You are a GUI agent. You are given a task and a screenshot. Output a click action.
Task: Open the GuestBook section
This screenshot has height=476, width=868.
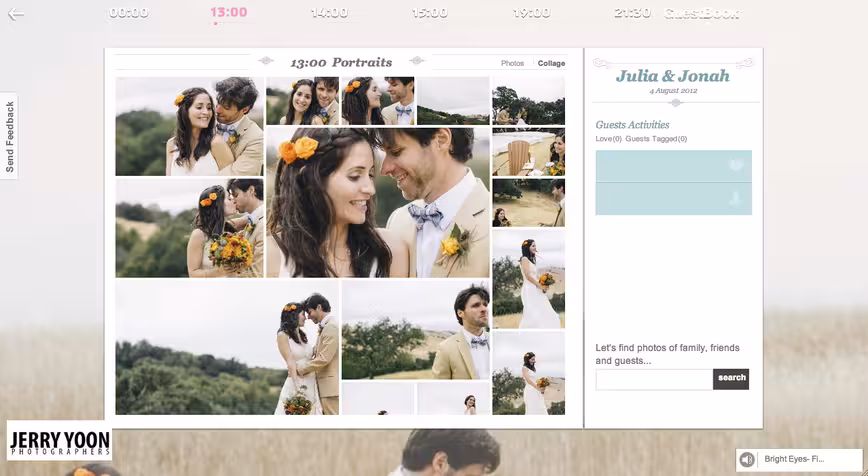[x=701, y=13]
